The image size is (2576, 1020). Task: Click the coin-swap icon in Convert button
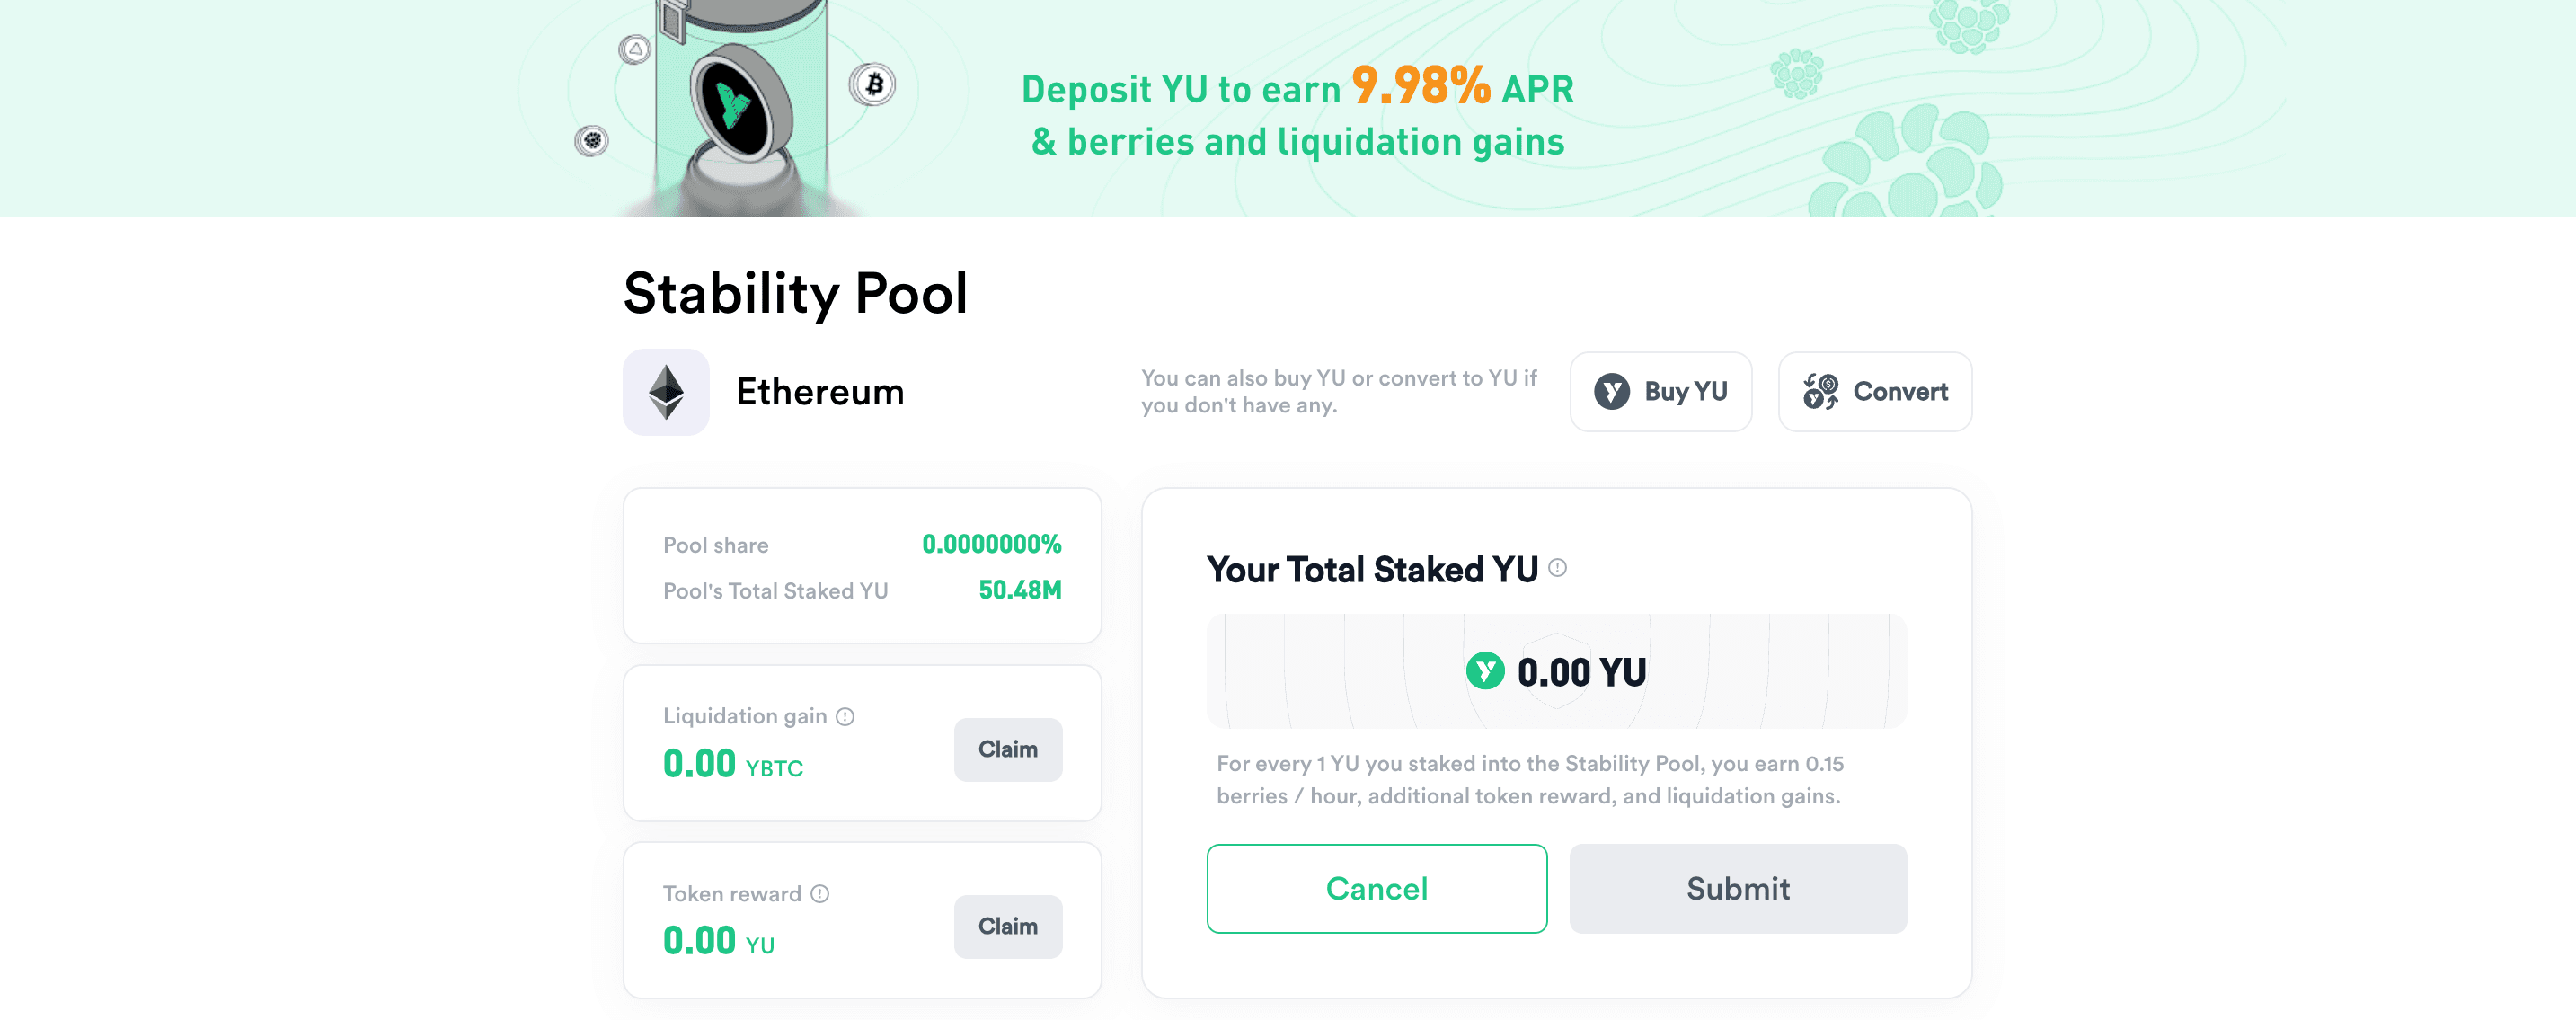pos(1820,391)
